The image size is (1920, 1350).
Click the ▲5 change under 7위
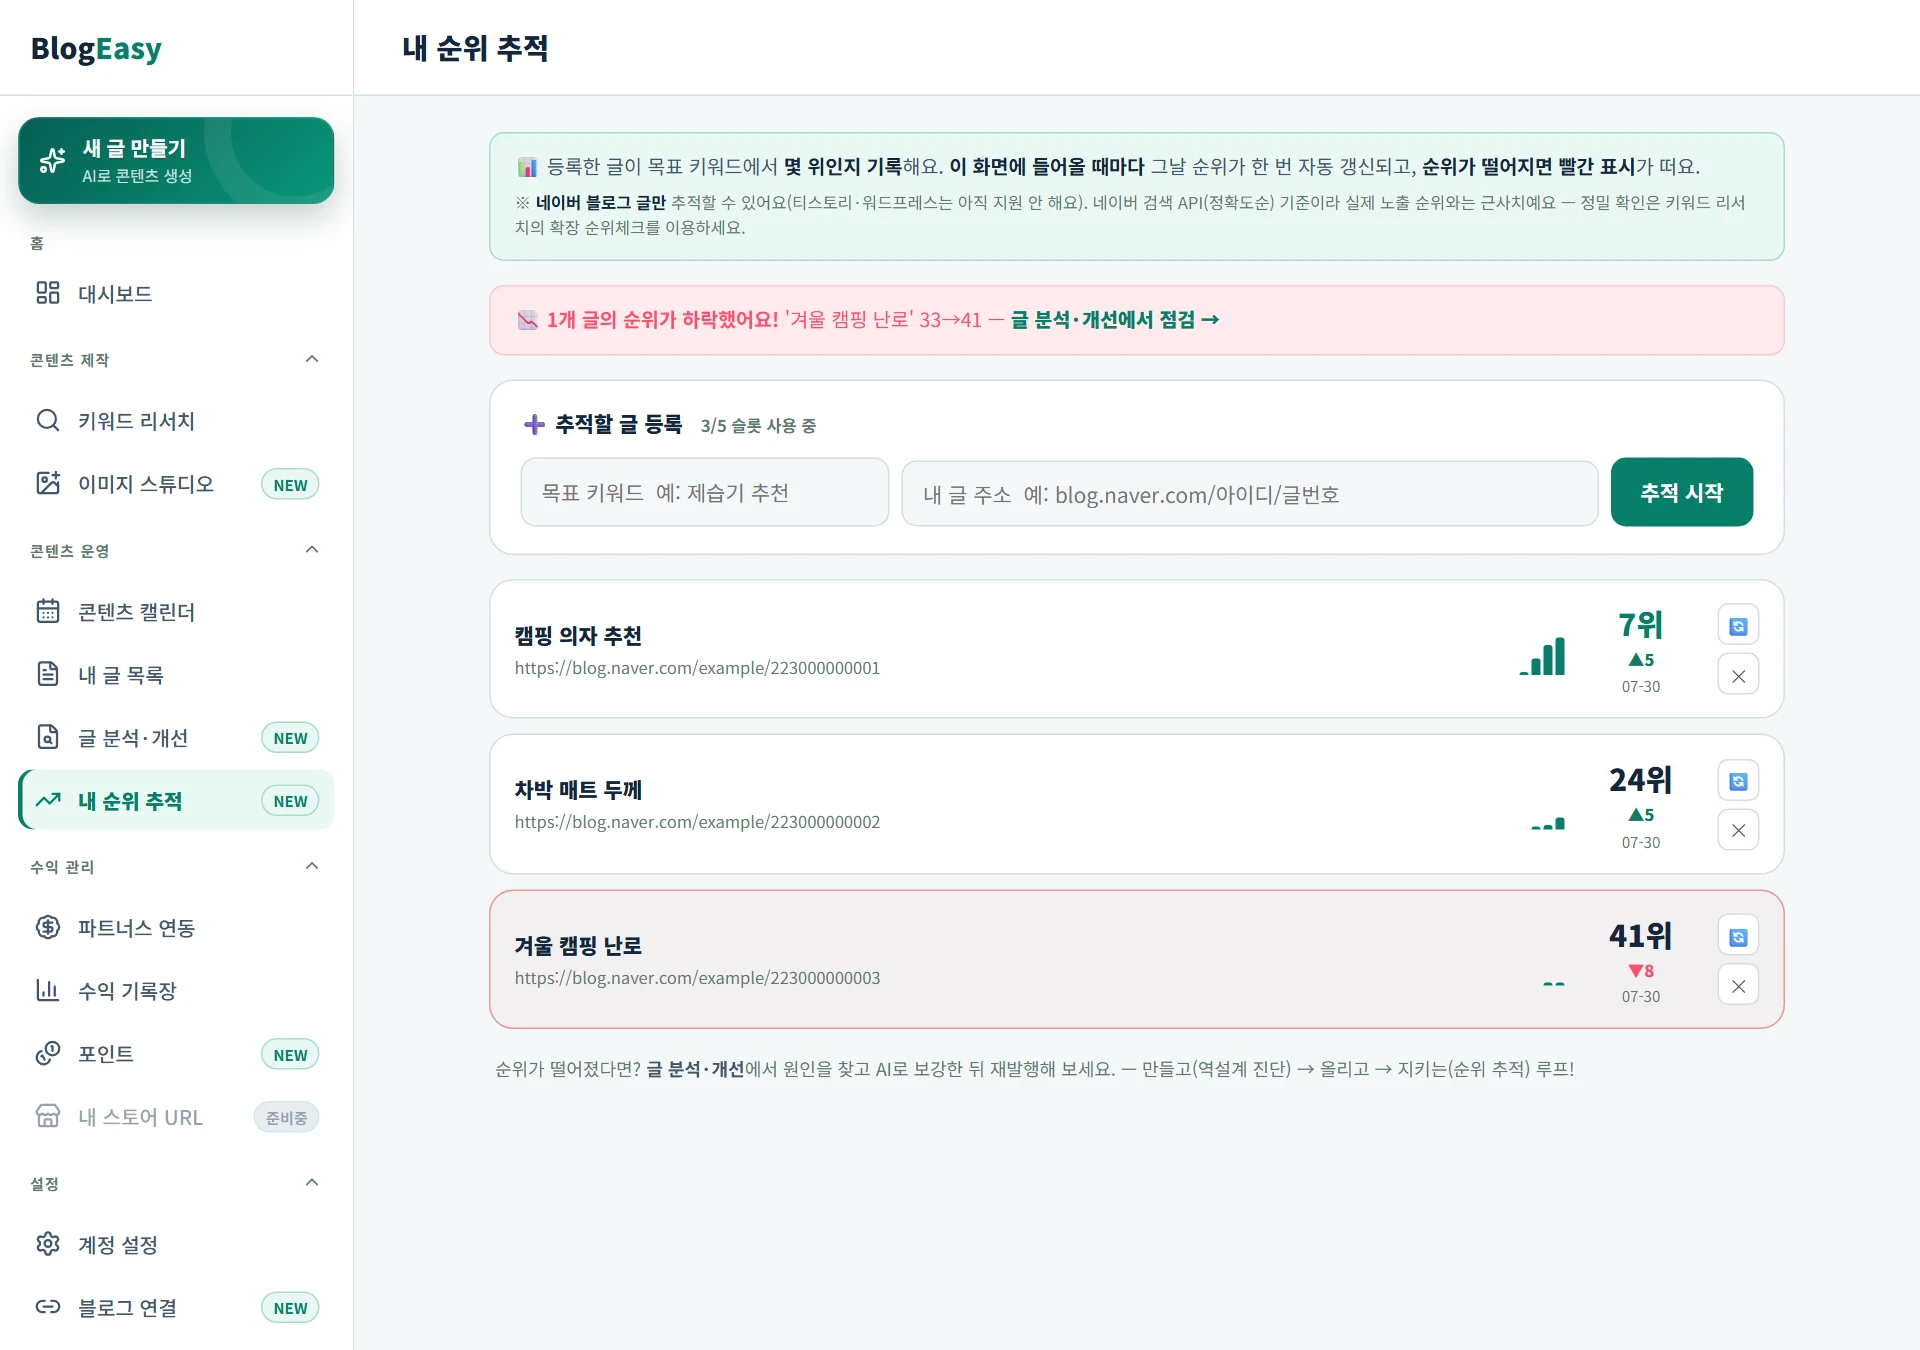1640,660
